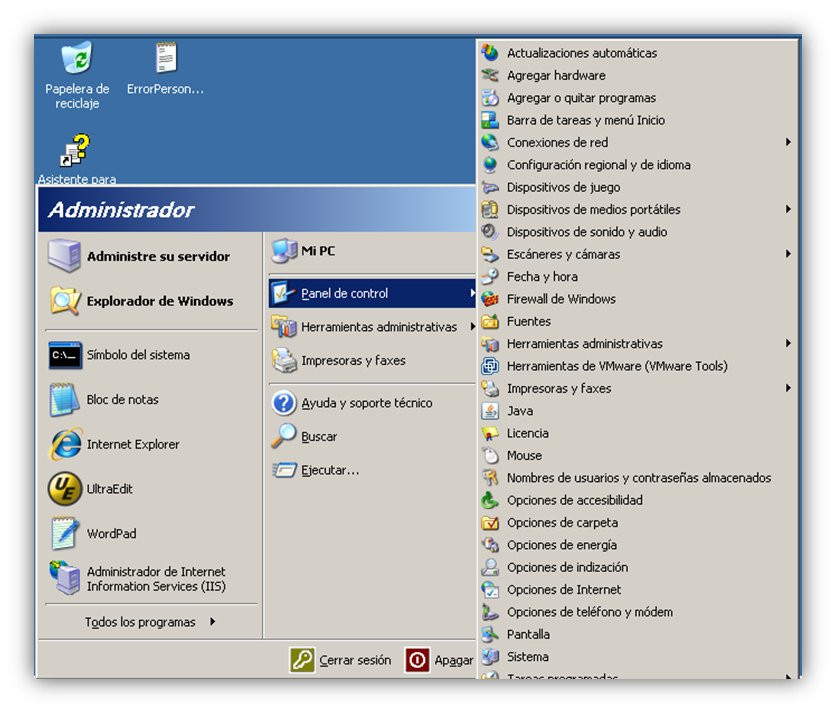Open Opciones de teléfono y módem
Image resolution: width=836 pixels, height=713 pixels.
point(637,612)
